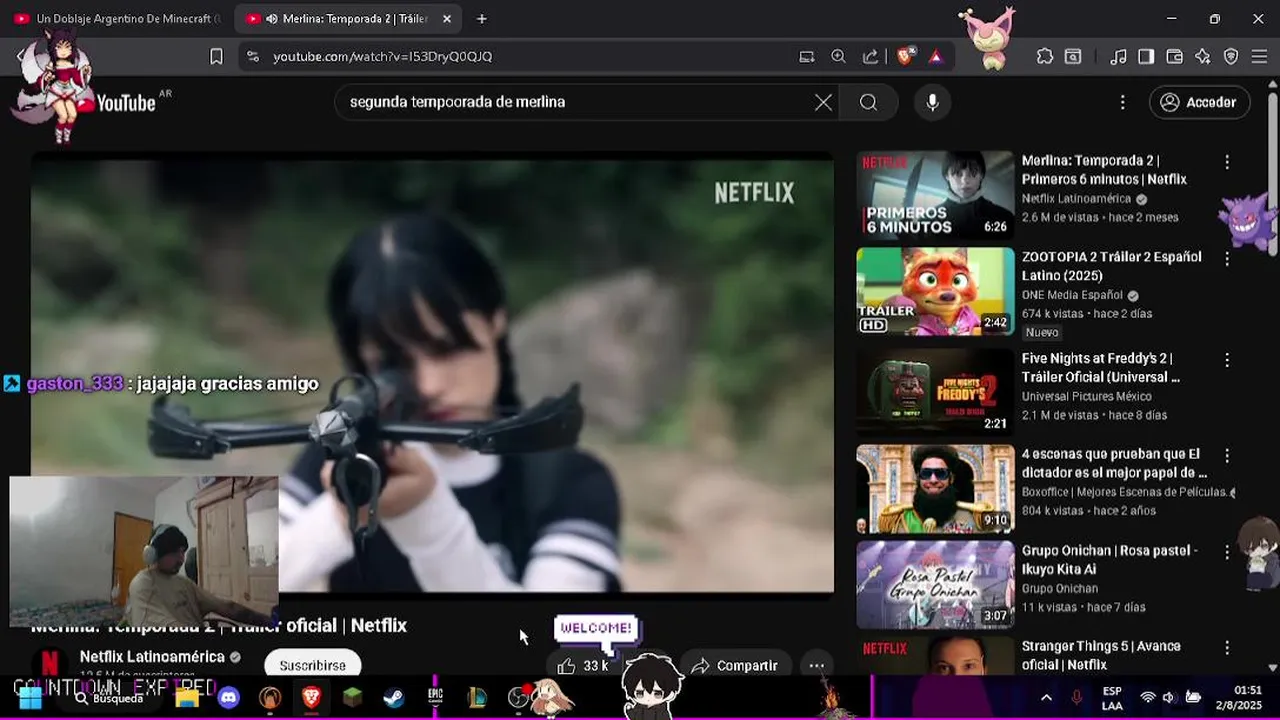The width and height of the screenshot is (1280, 720).
Task: Open site settings icon beside the URL
Action: [252, 57]
